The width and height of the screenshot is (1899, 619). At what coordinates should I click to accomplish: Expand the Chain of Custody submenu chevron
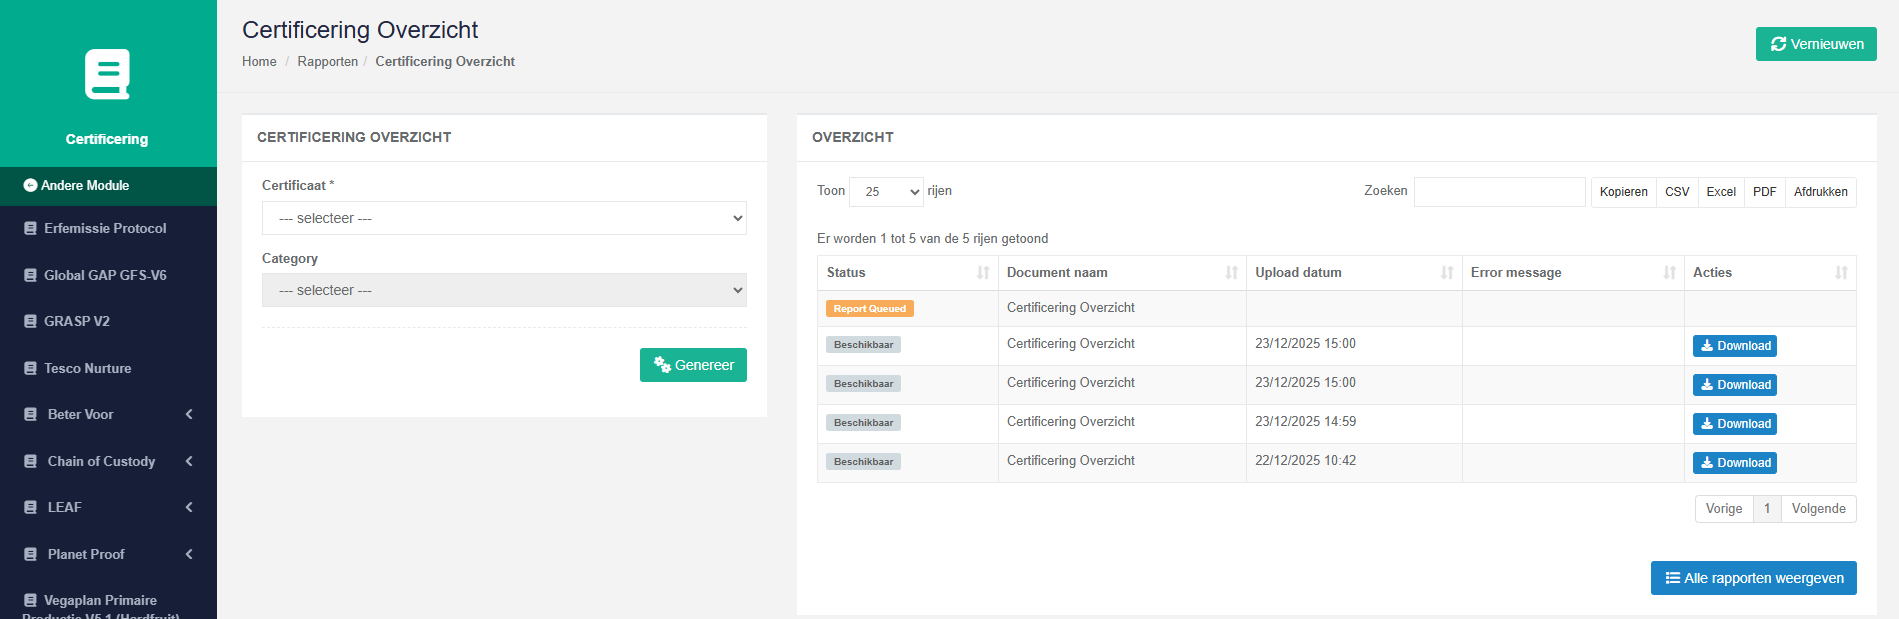point(189,461)
